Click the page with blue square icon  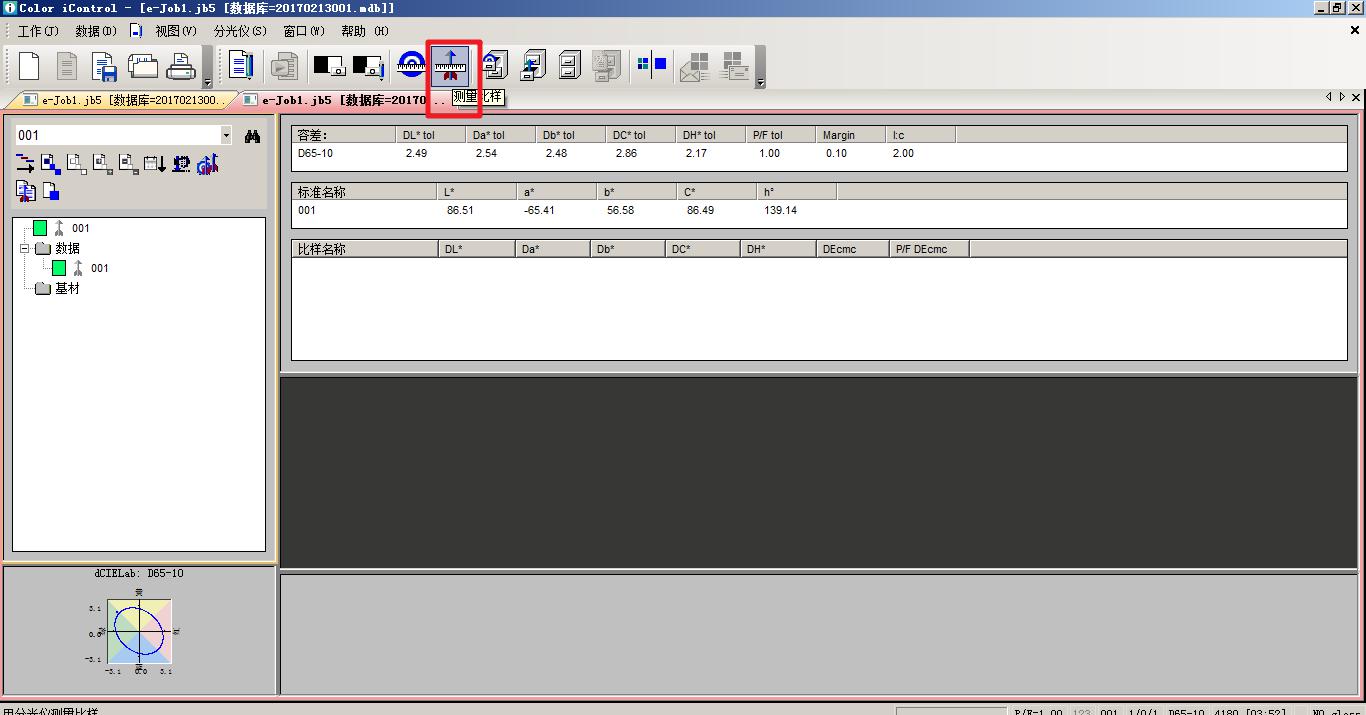(x=51, y=190)
